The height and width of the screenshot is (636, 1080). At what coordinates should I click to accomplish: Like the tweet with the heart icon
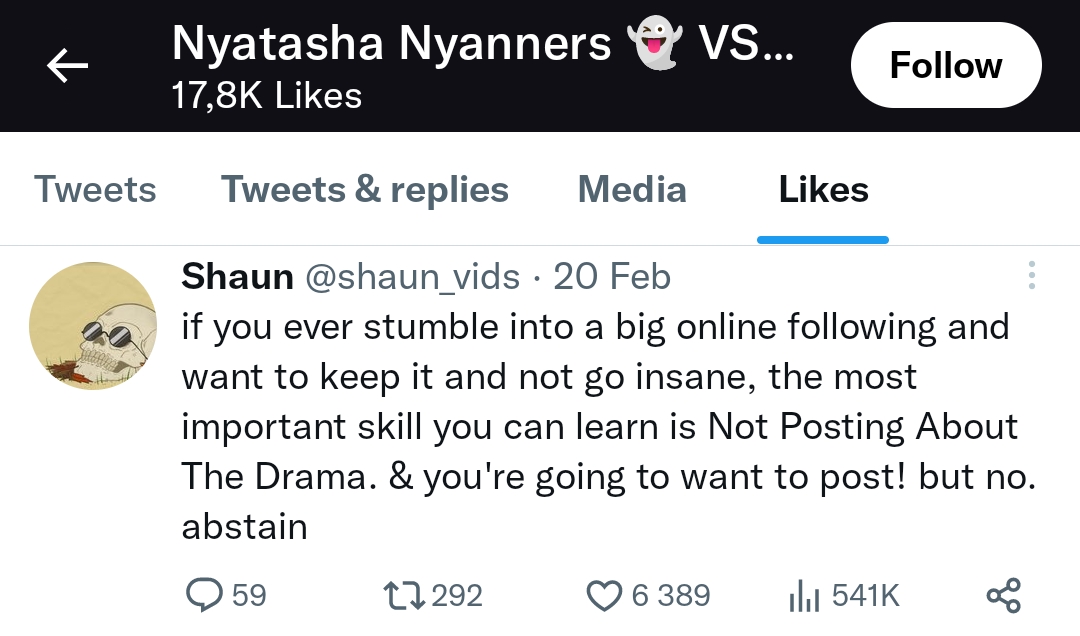tap(603, 595)
